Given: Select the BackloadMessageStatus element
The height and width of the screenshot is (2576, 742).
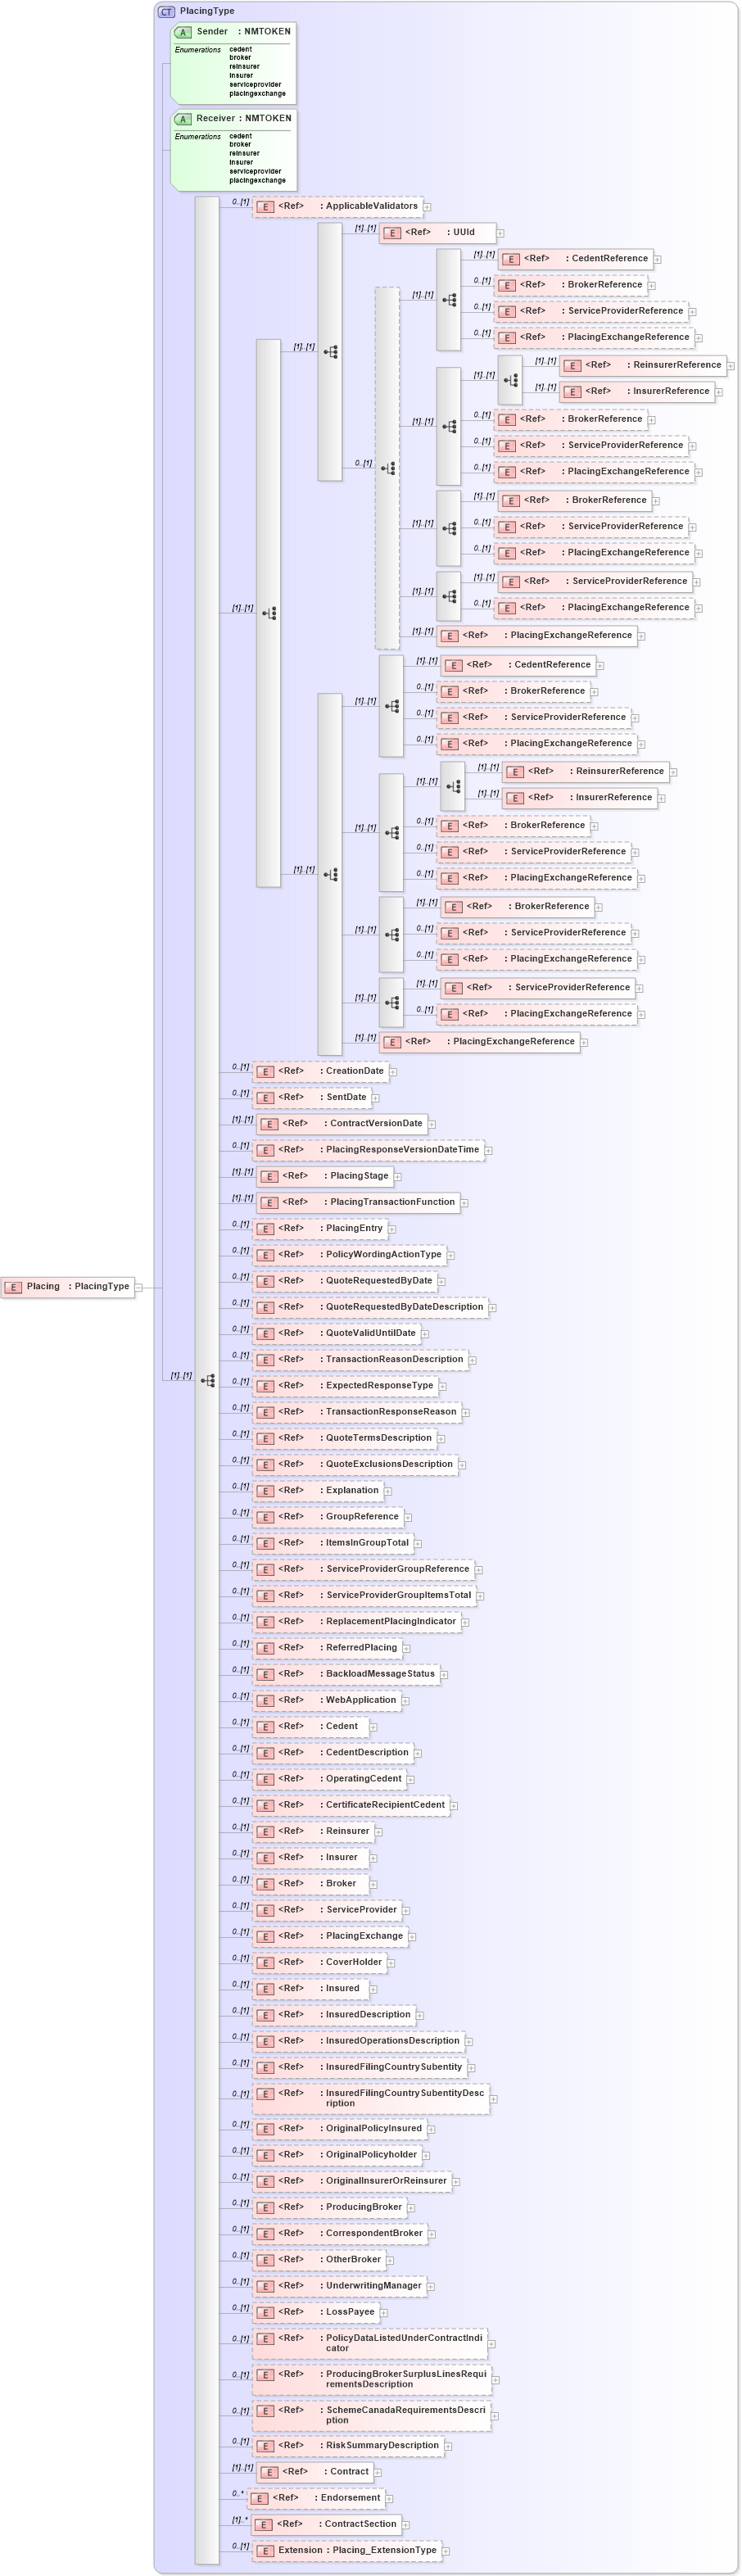Looking at the screenshot, I should [x=346, y=1674].
